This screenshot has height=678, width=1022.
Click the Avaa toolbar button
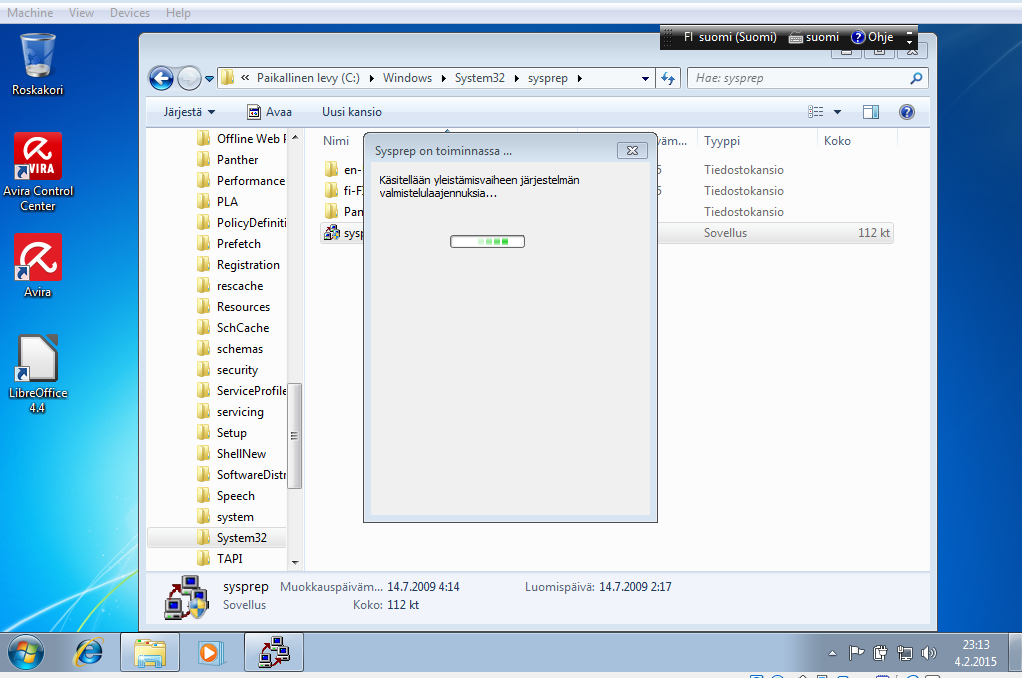pos(269,112)
